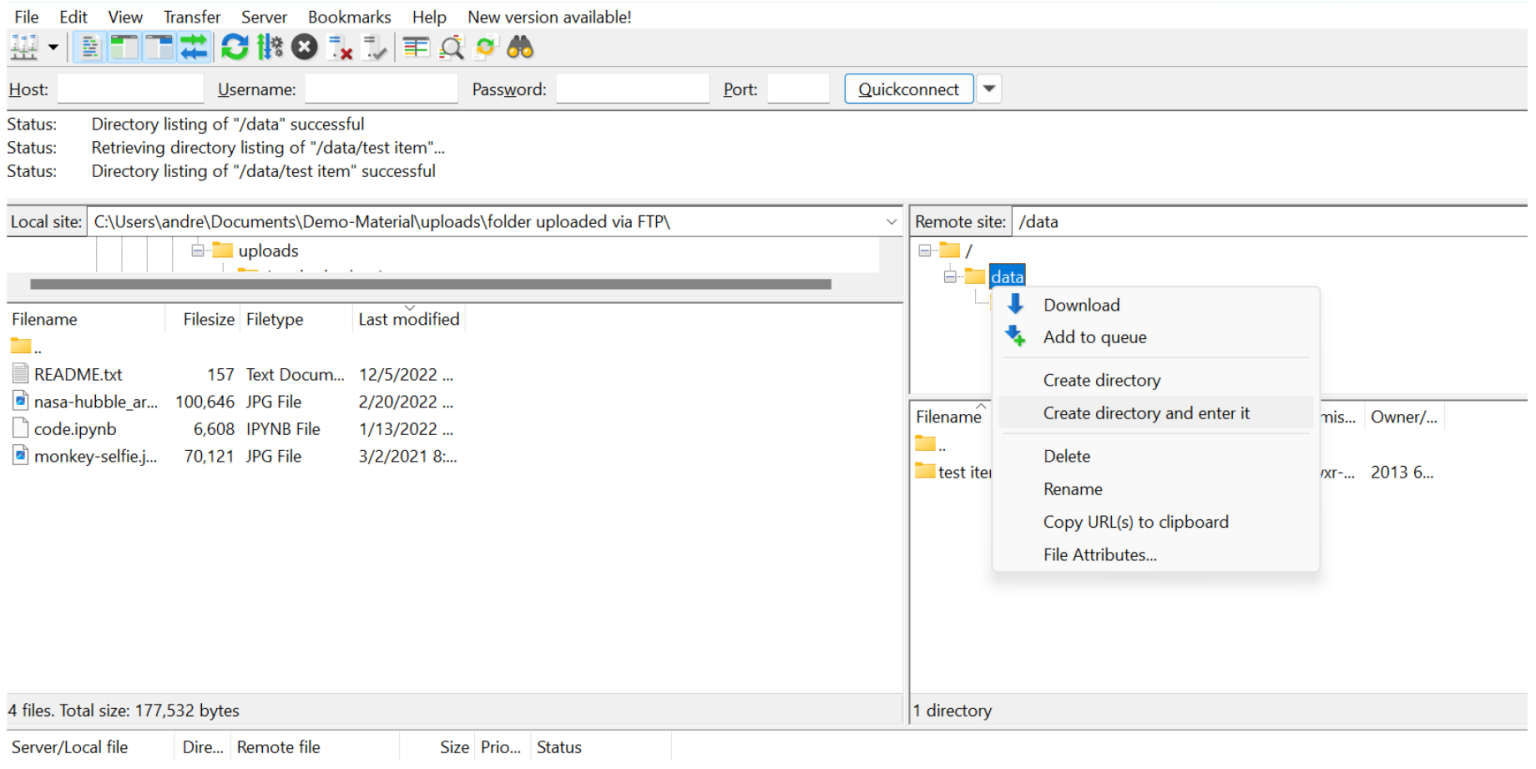Screen dimensions: 1536x769
Task: Toggle transfer queue display
Action: click(193, 47)
